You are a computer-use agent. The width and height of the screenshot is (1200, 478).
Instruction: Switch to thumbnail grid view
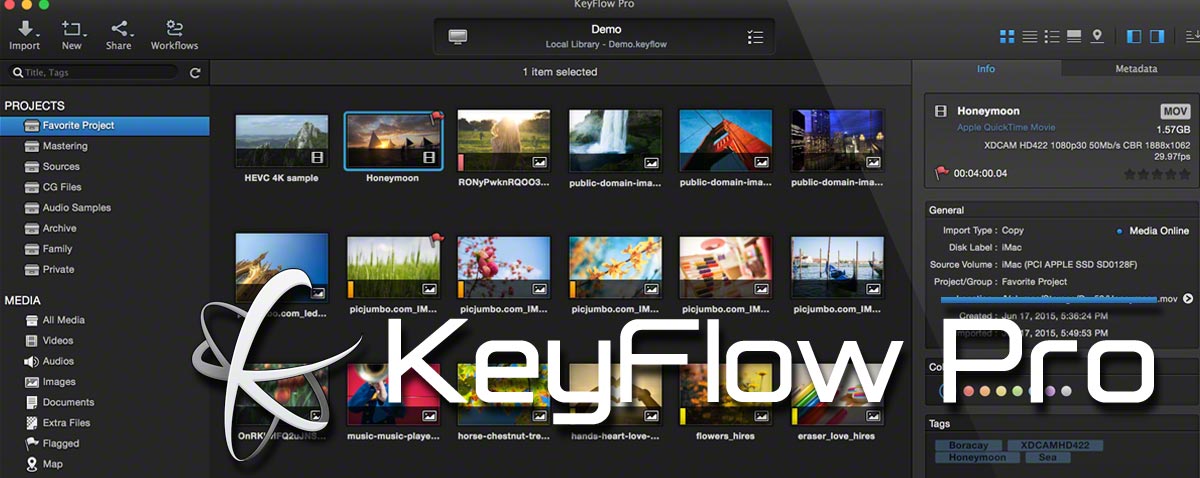(x=1007, y=37)
